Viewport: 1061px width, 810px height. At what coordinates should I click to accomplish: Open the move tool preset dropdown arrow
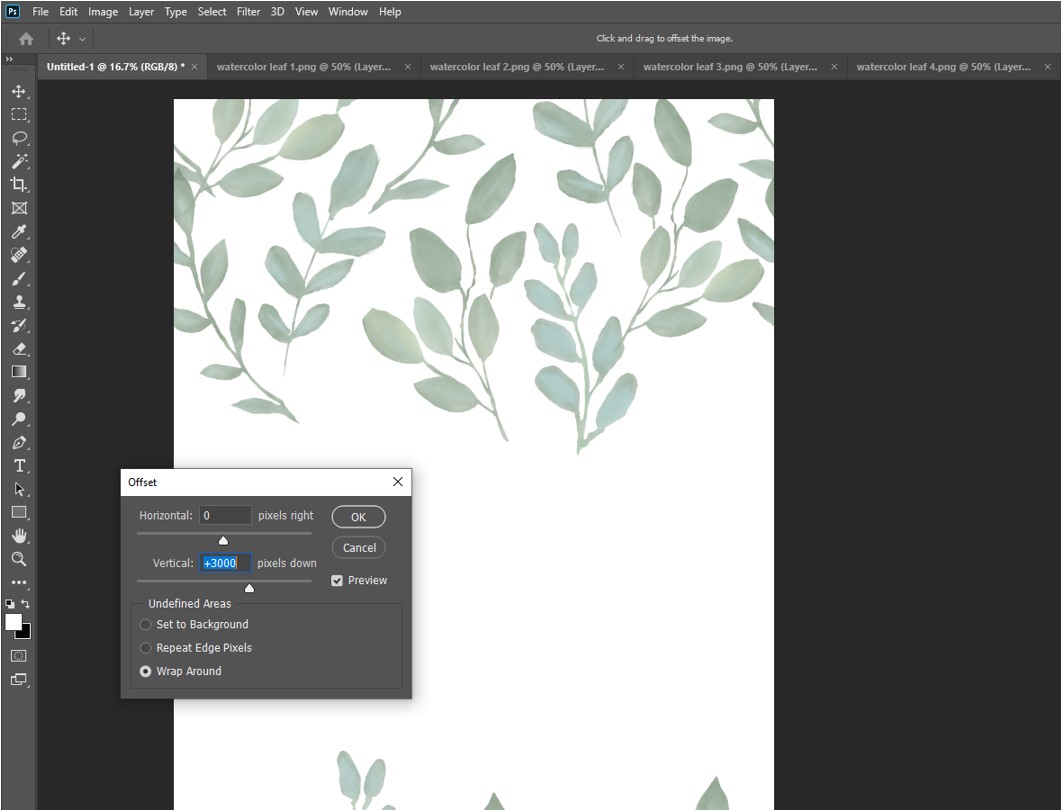pos(82,39)
